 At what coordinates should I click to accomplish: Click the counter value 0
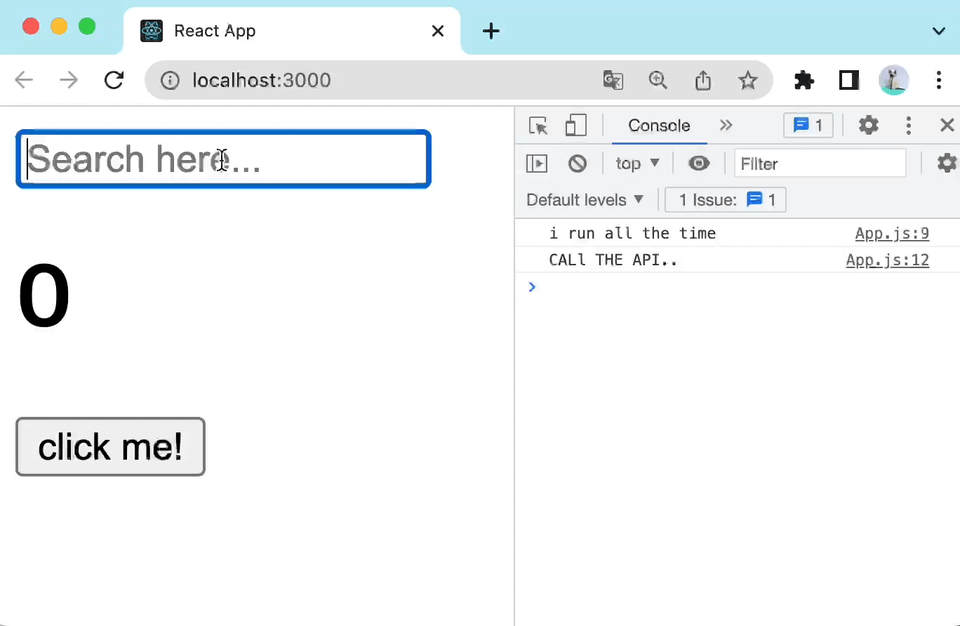[44, 295]
